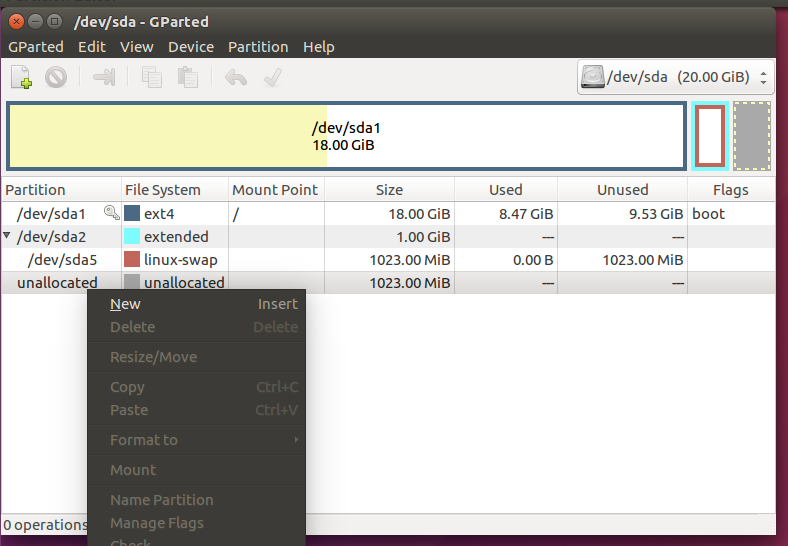Select the /dev/sda2 partition row
The image size is (788, 546).
388,237
